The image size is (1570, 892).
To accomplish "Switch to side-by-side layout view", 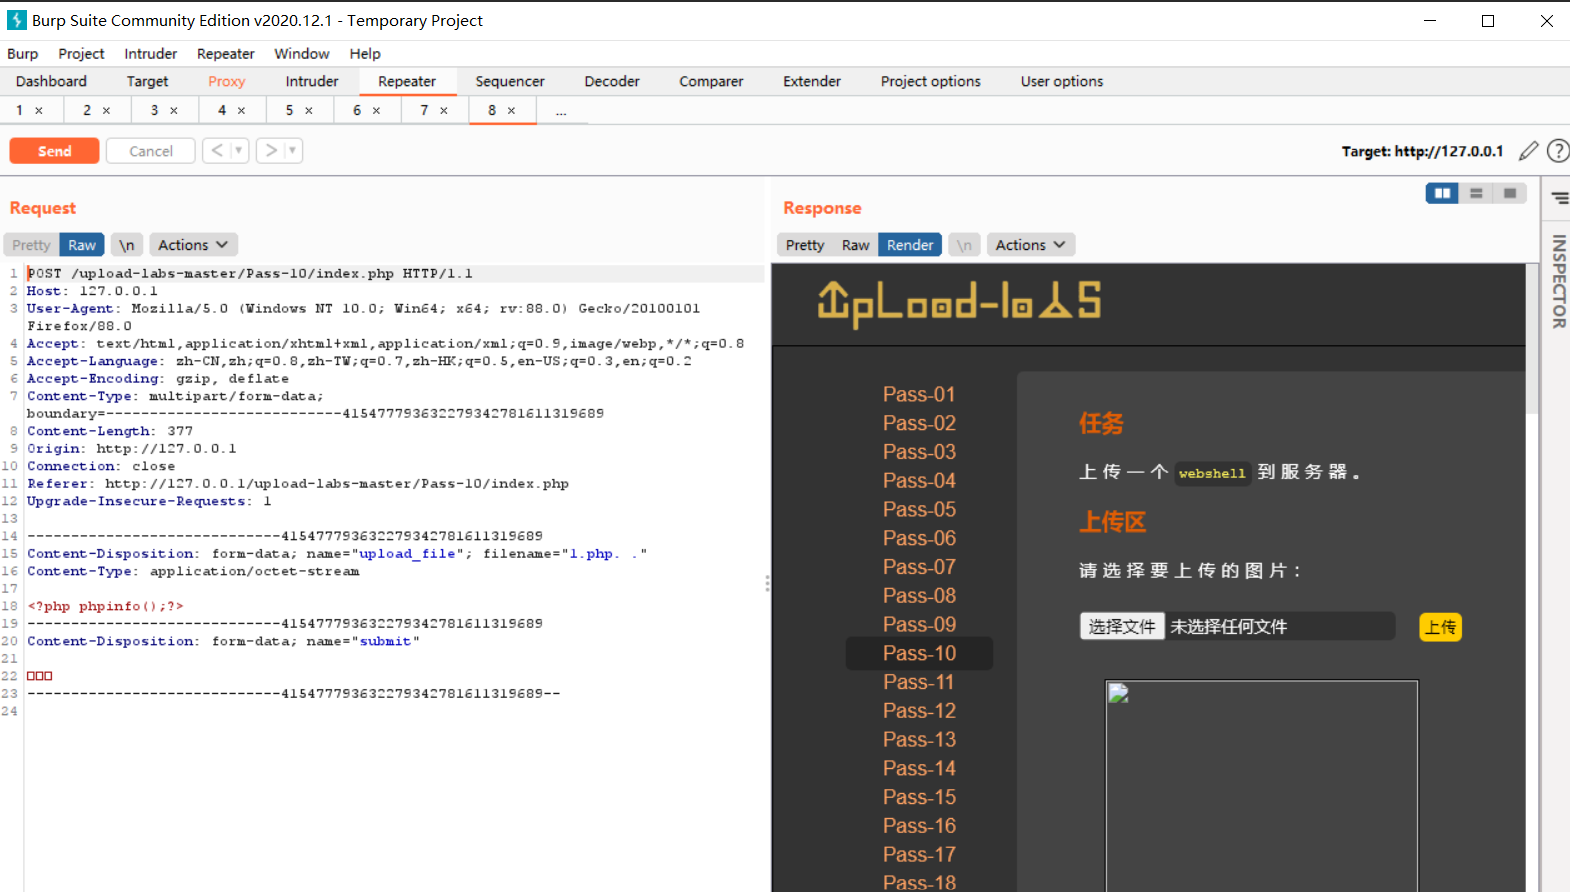I will pos(1442,193).
